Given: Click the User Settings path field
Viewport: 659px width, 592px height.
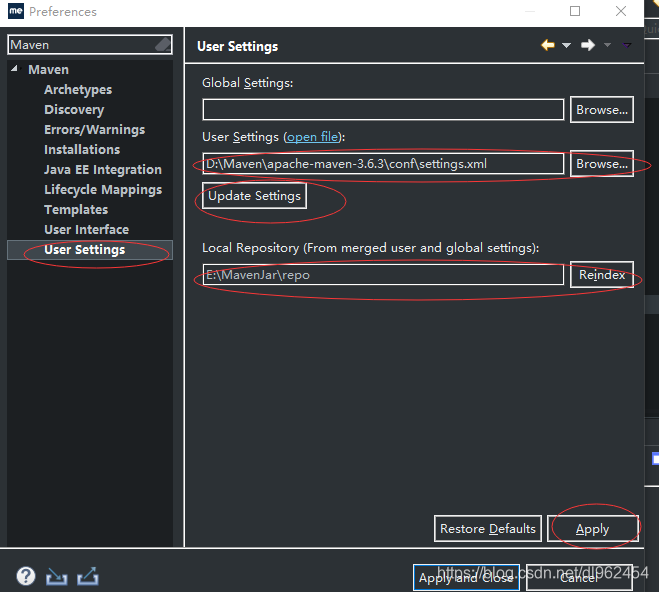Looking at the screenshot, I should [x=383, y=163].
